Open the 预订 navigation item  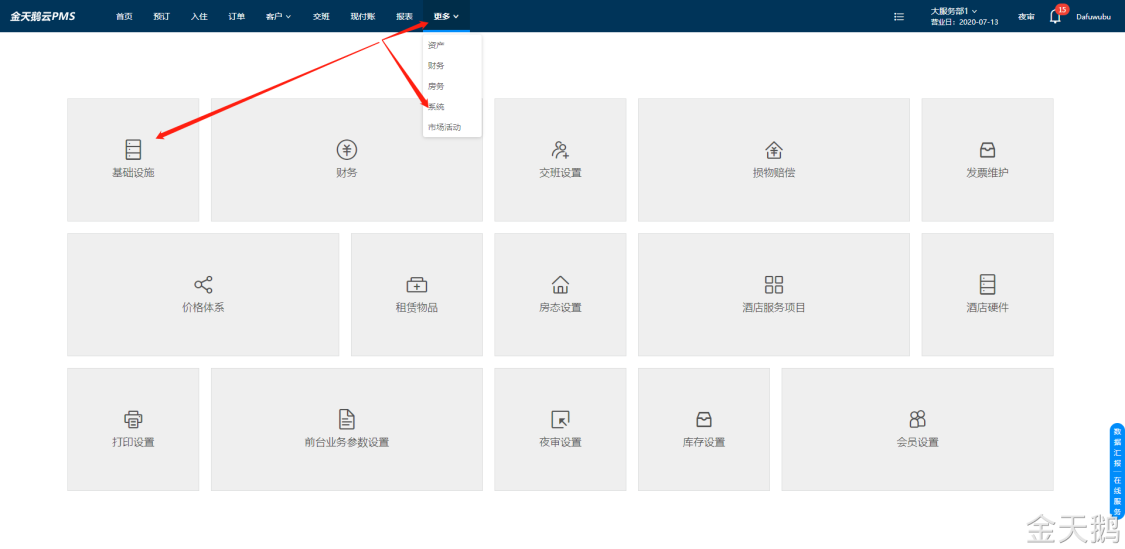pos(161,16)
